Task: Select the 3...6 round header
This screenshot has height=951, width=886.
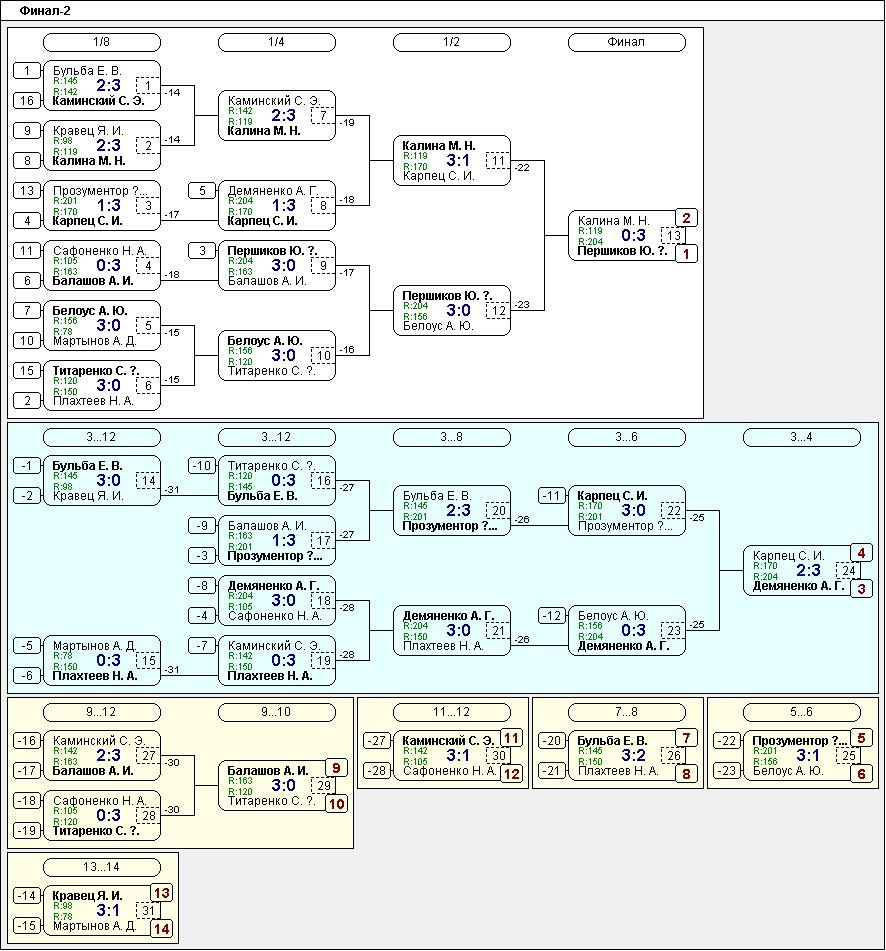Action: 626,437
